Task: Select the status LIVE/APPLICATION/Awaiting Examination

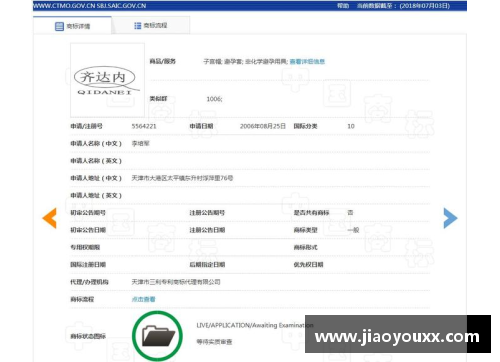Action: [255, 325]
